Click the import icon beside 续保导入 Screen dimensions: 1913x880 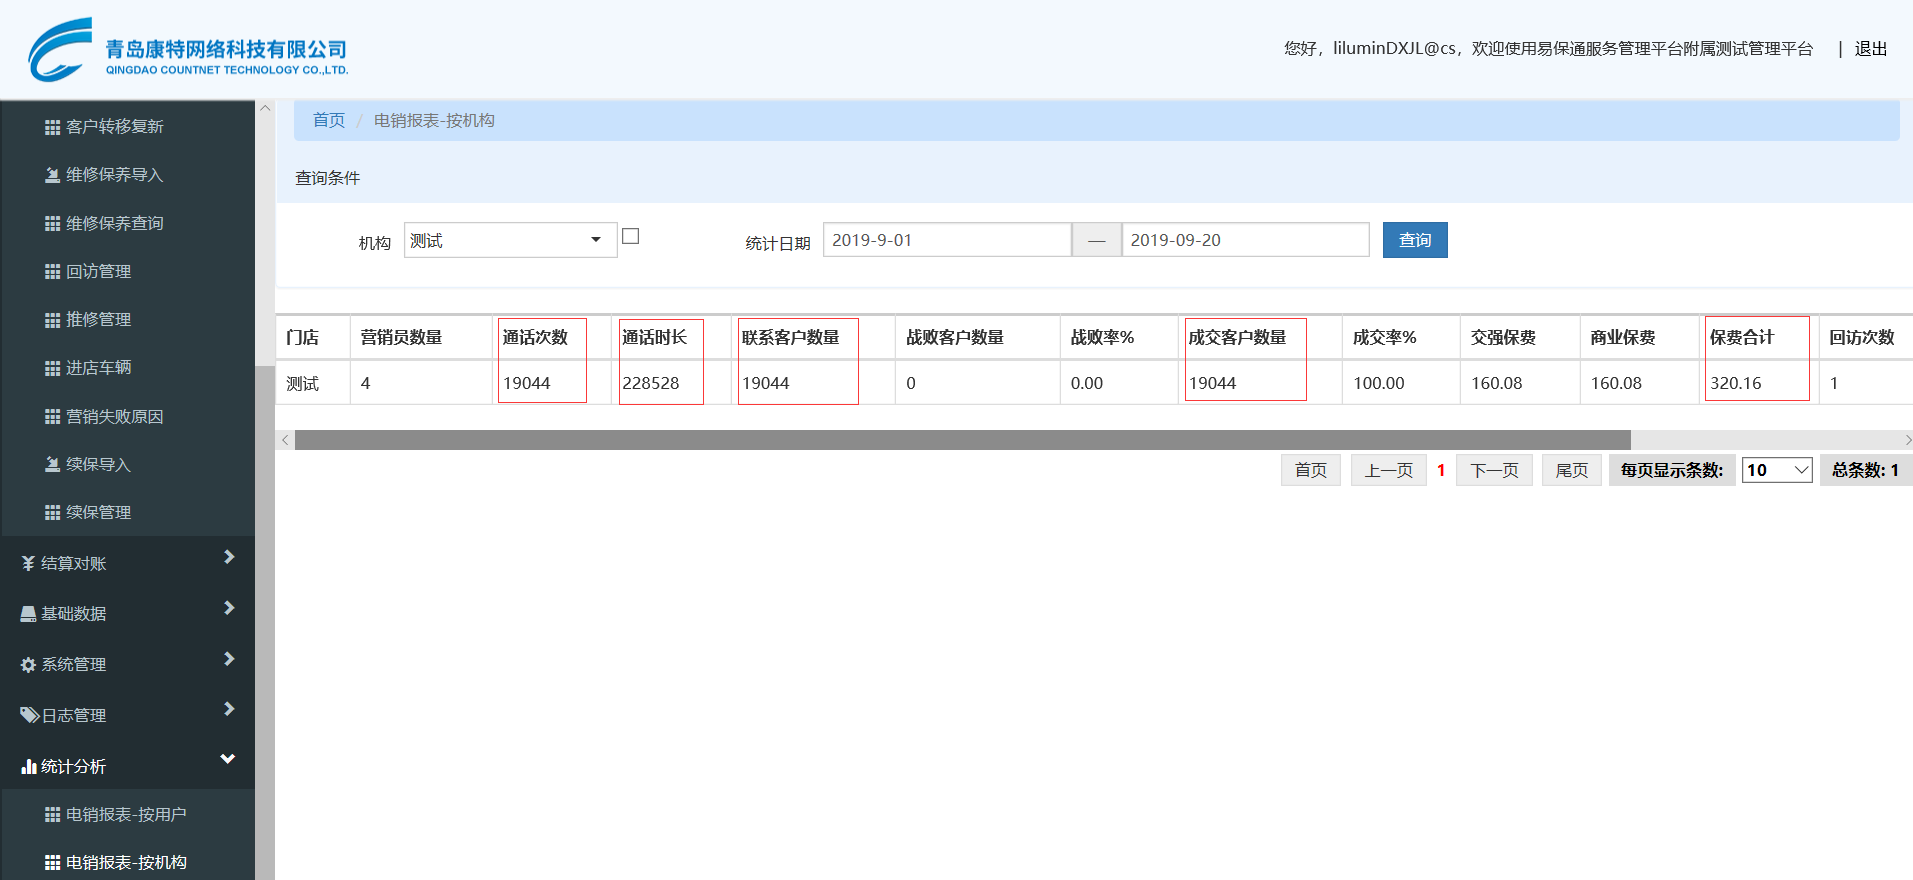52,465
